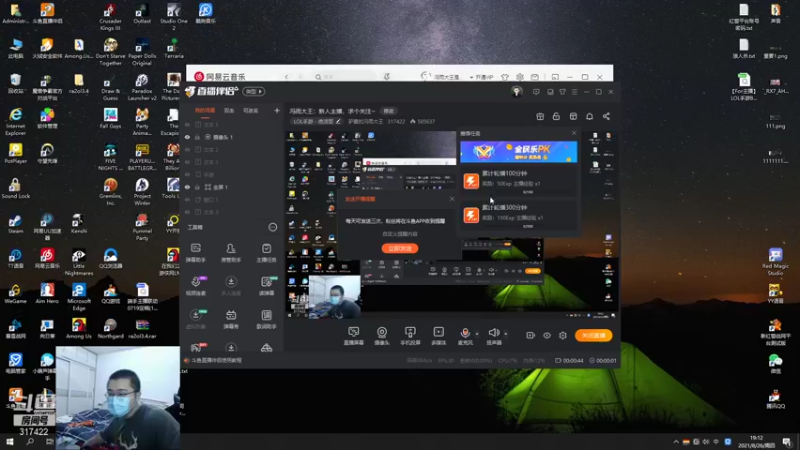Add a 直播屏幕 screen source
Image resolution: width=800 pixels, height=450 pixels.
tap(354, 336)
